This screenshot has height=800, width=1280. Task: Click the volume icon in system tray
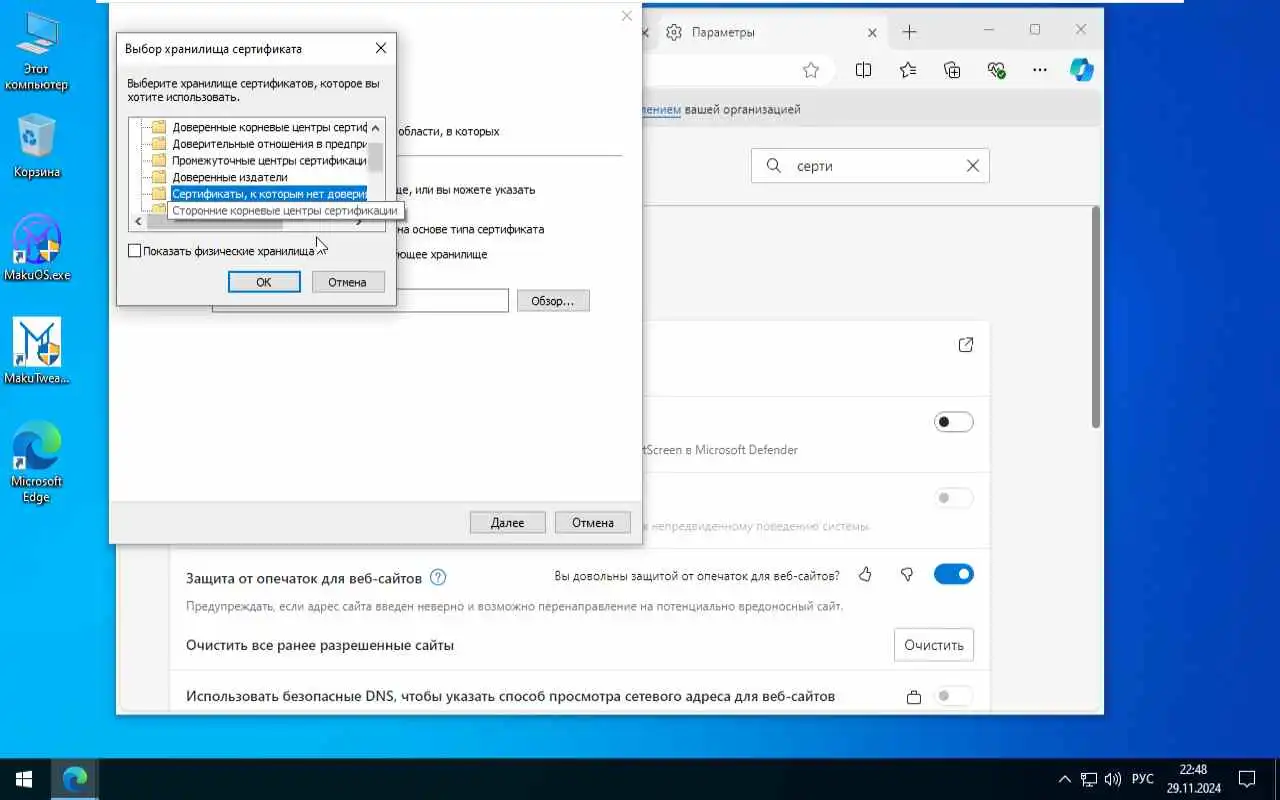click(x=1114, y=778)
